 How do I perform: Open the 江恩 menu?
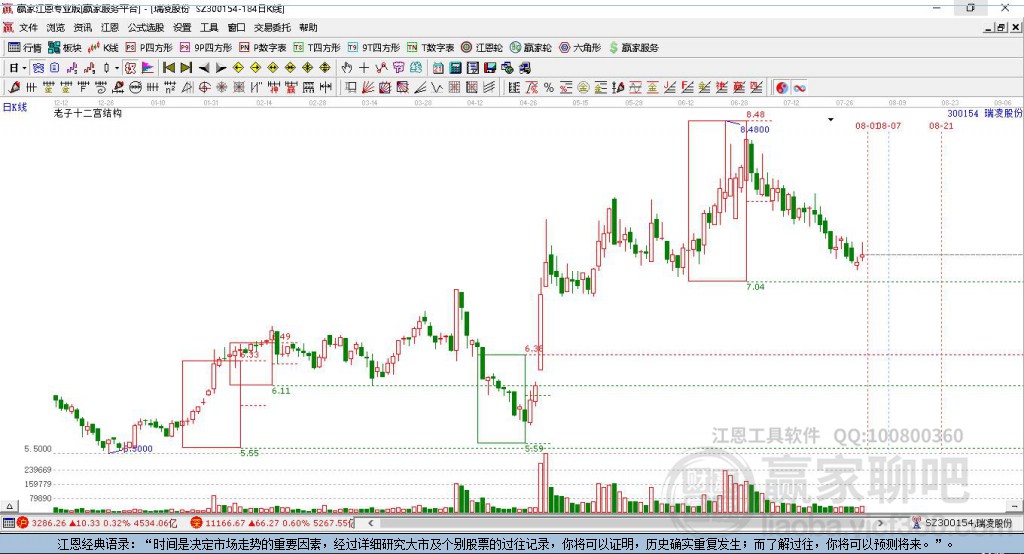[110, 27]
